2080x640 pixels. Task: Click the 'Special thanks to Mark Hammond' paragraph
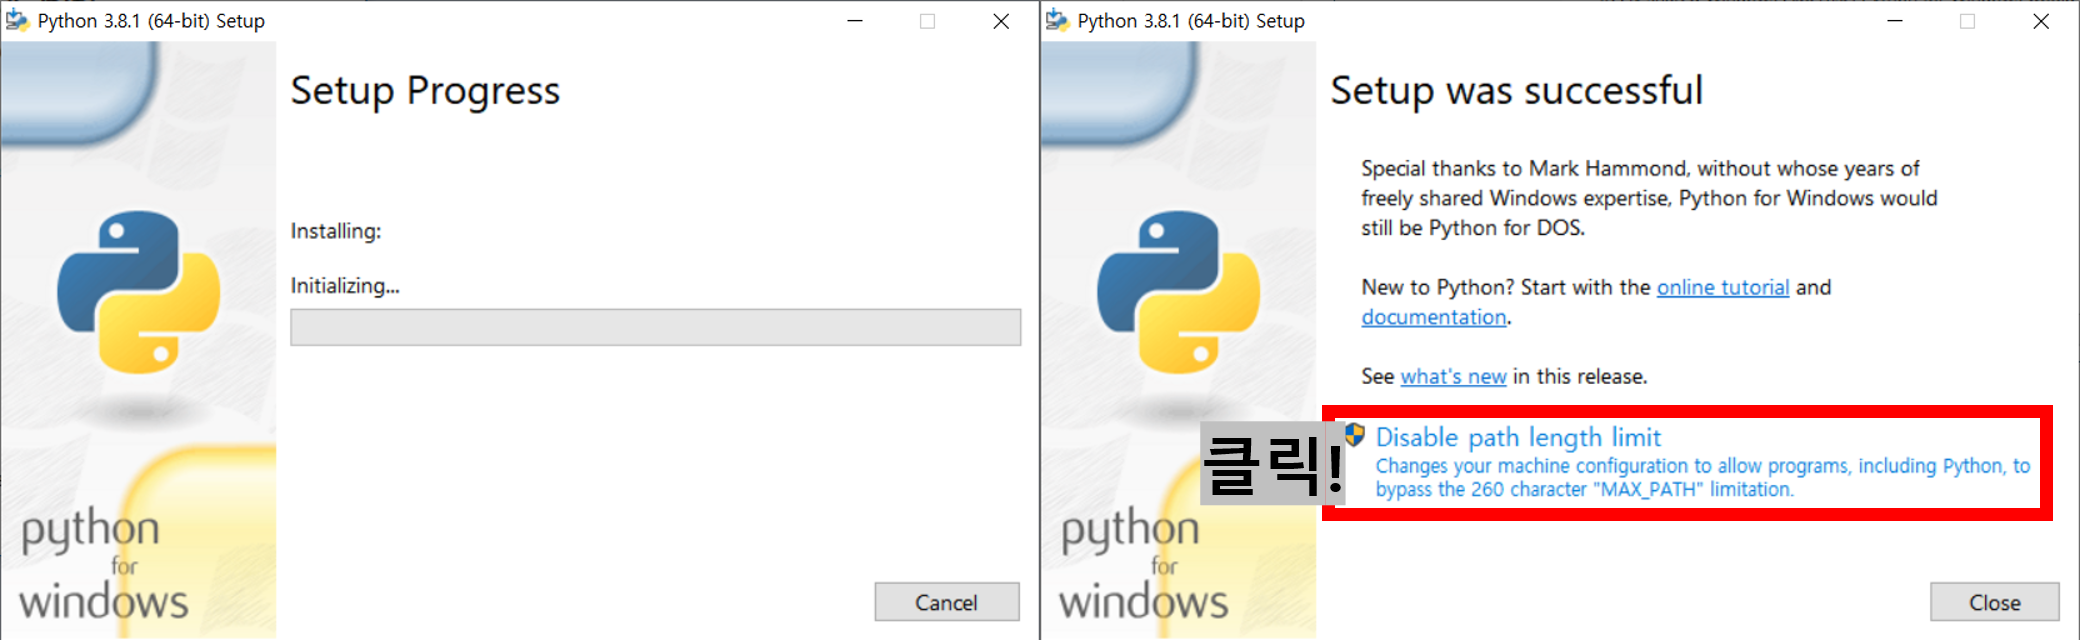pos(1649,198)
